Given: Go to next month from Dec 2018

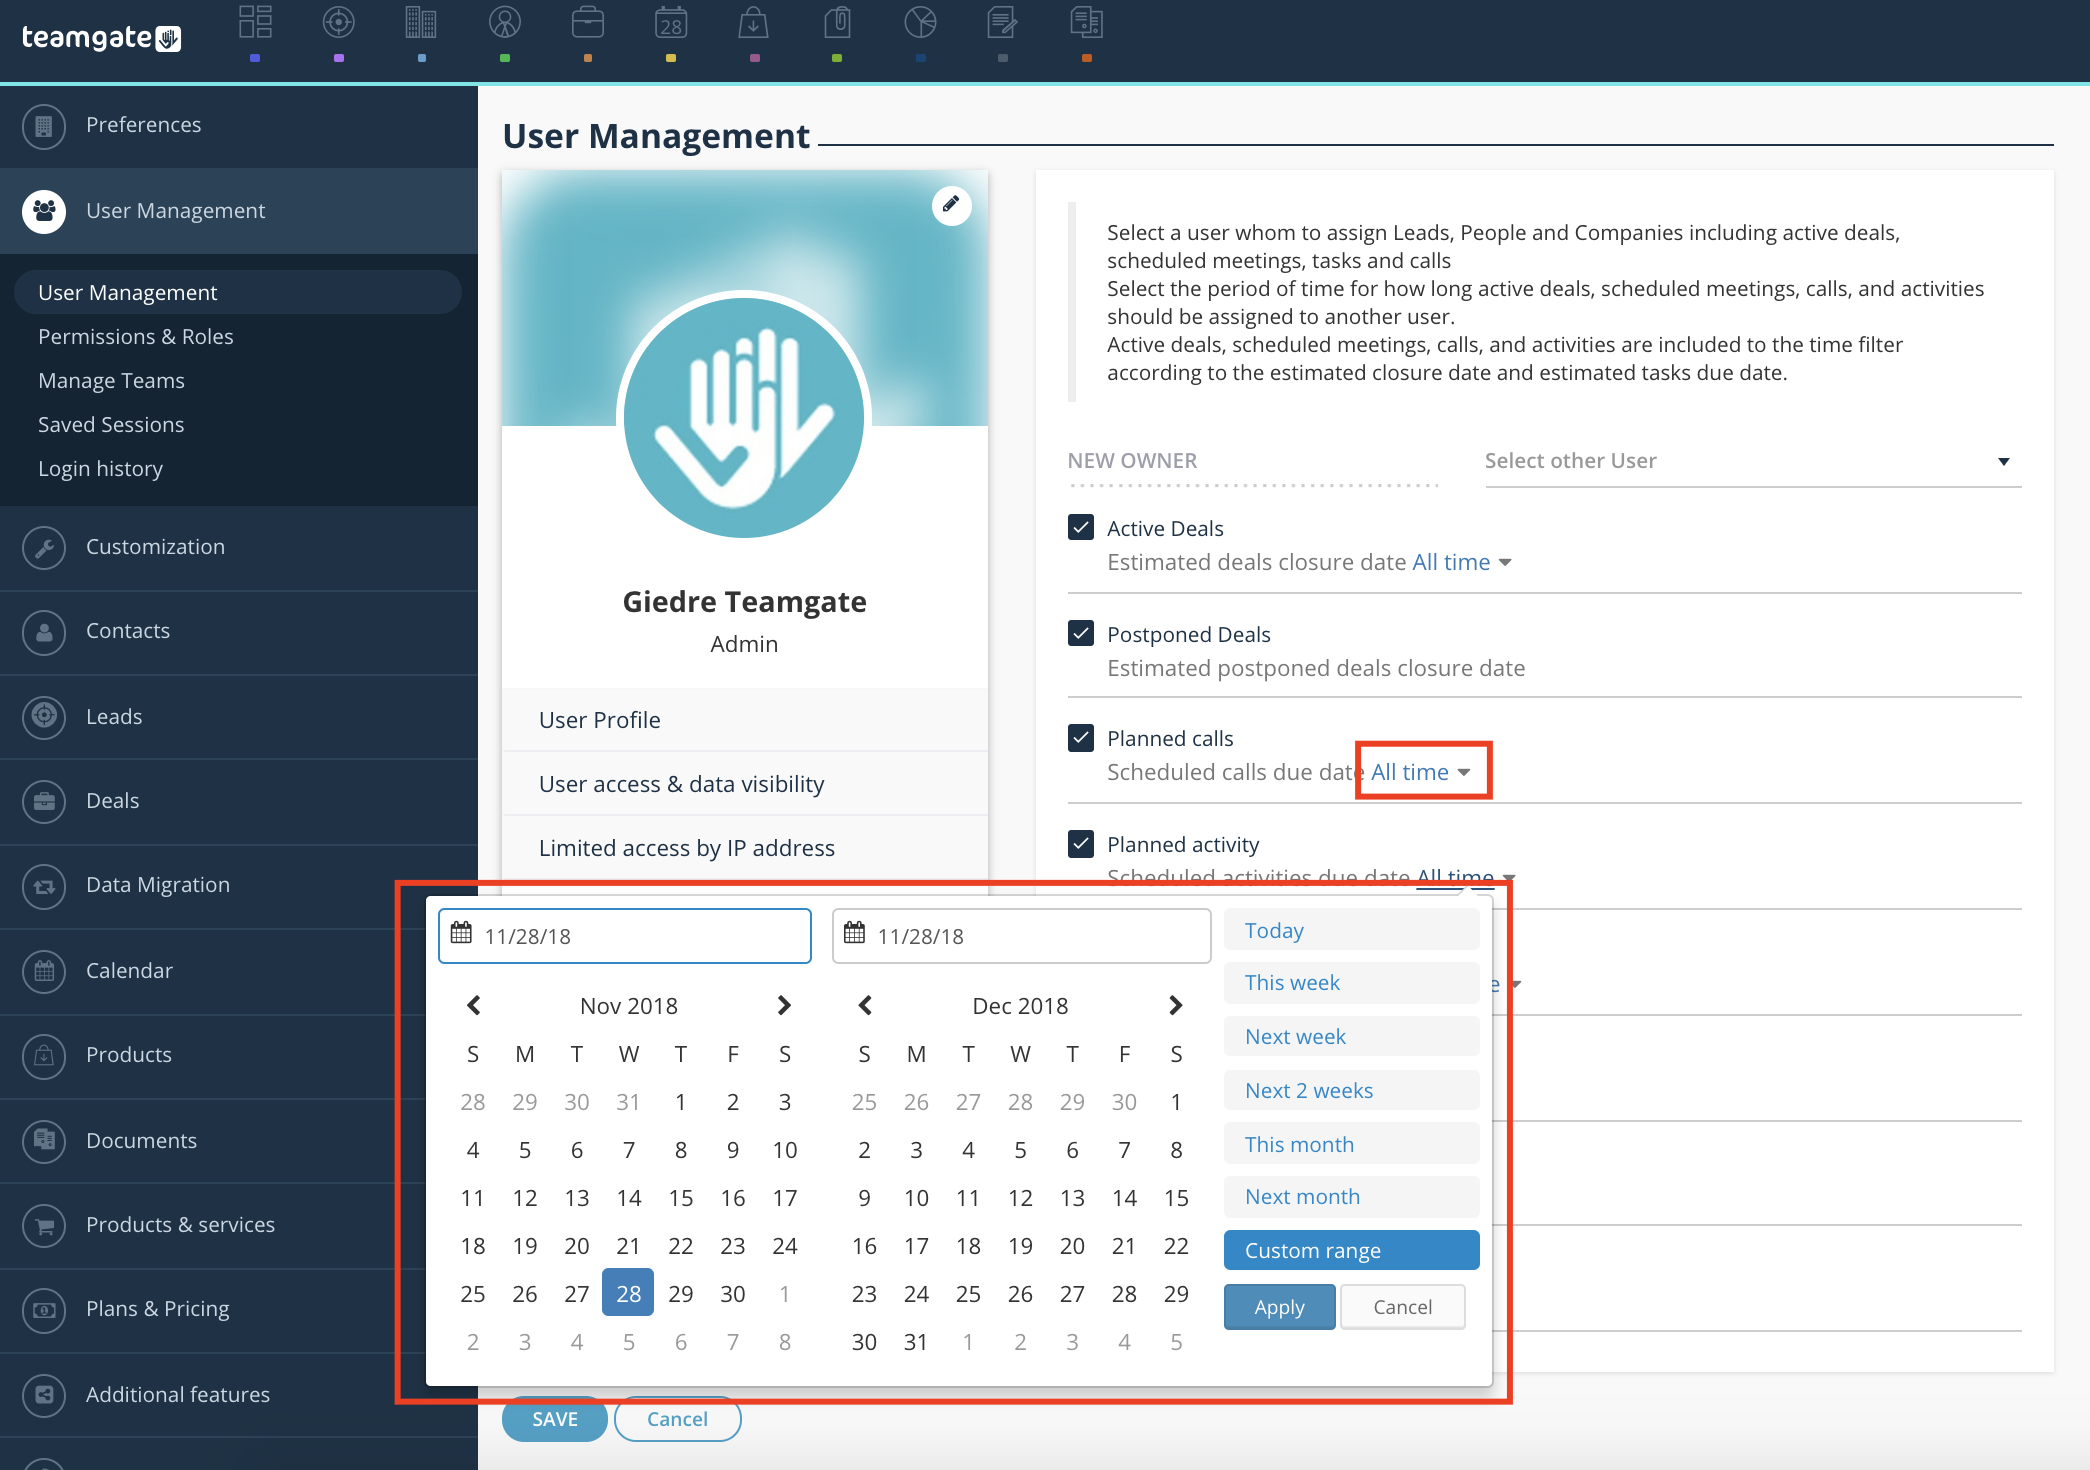Looking at the screenshot, I should point(1176,1005).
